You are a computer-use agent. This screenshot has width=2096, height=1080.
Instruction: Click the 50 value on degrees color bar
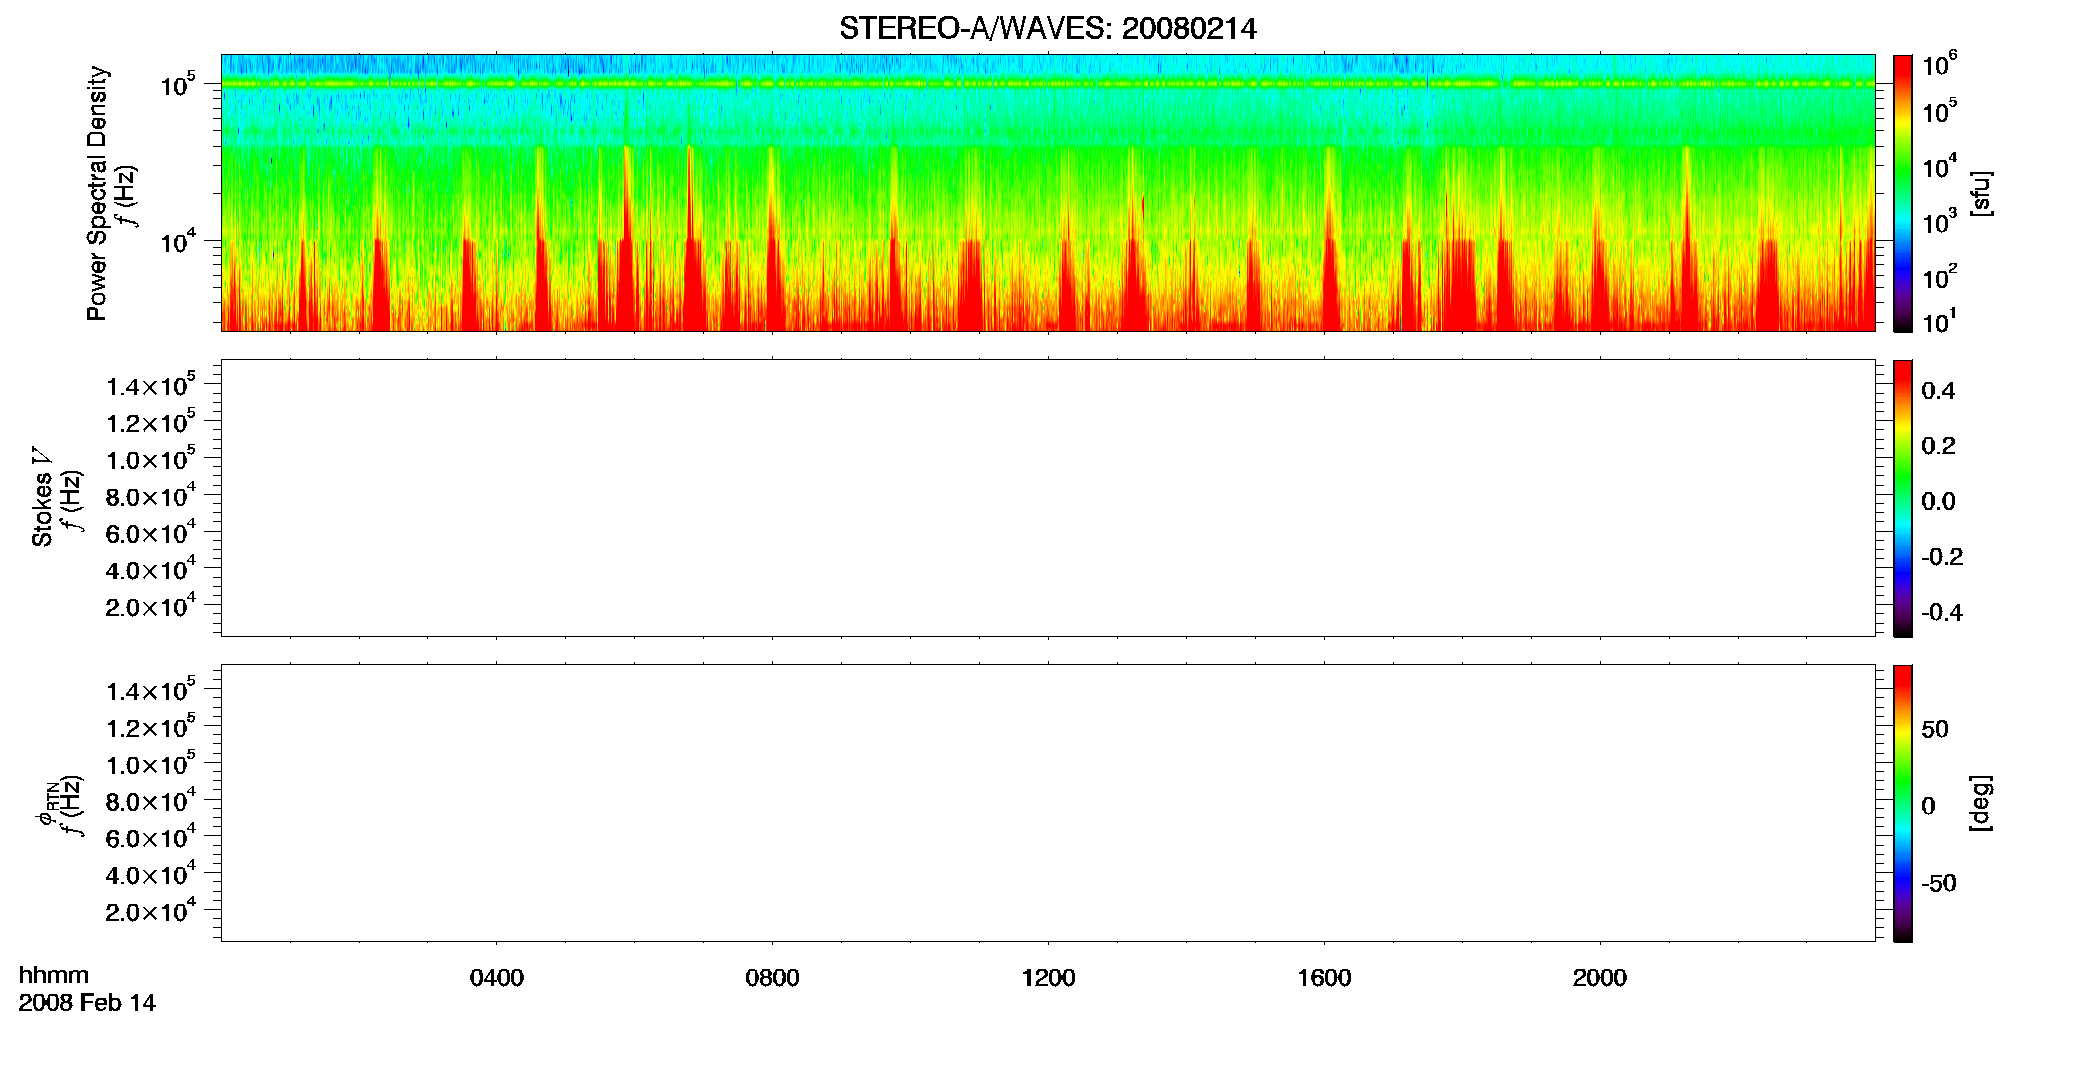pyautogui.click(x=1935, y=729)
